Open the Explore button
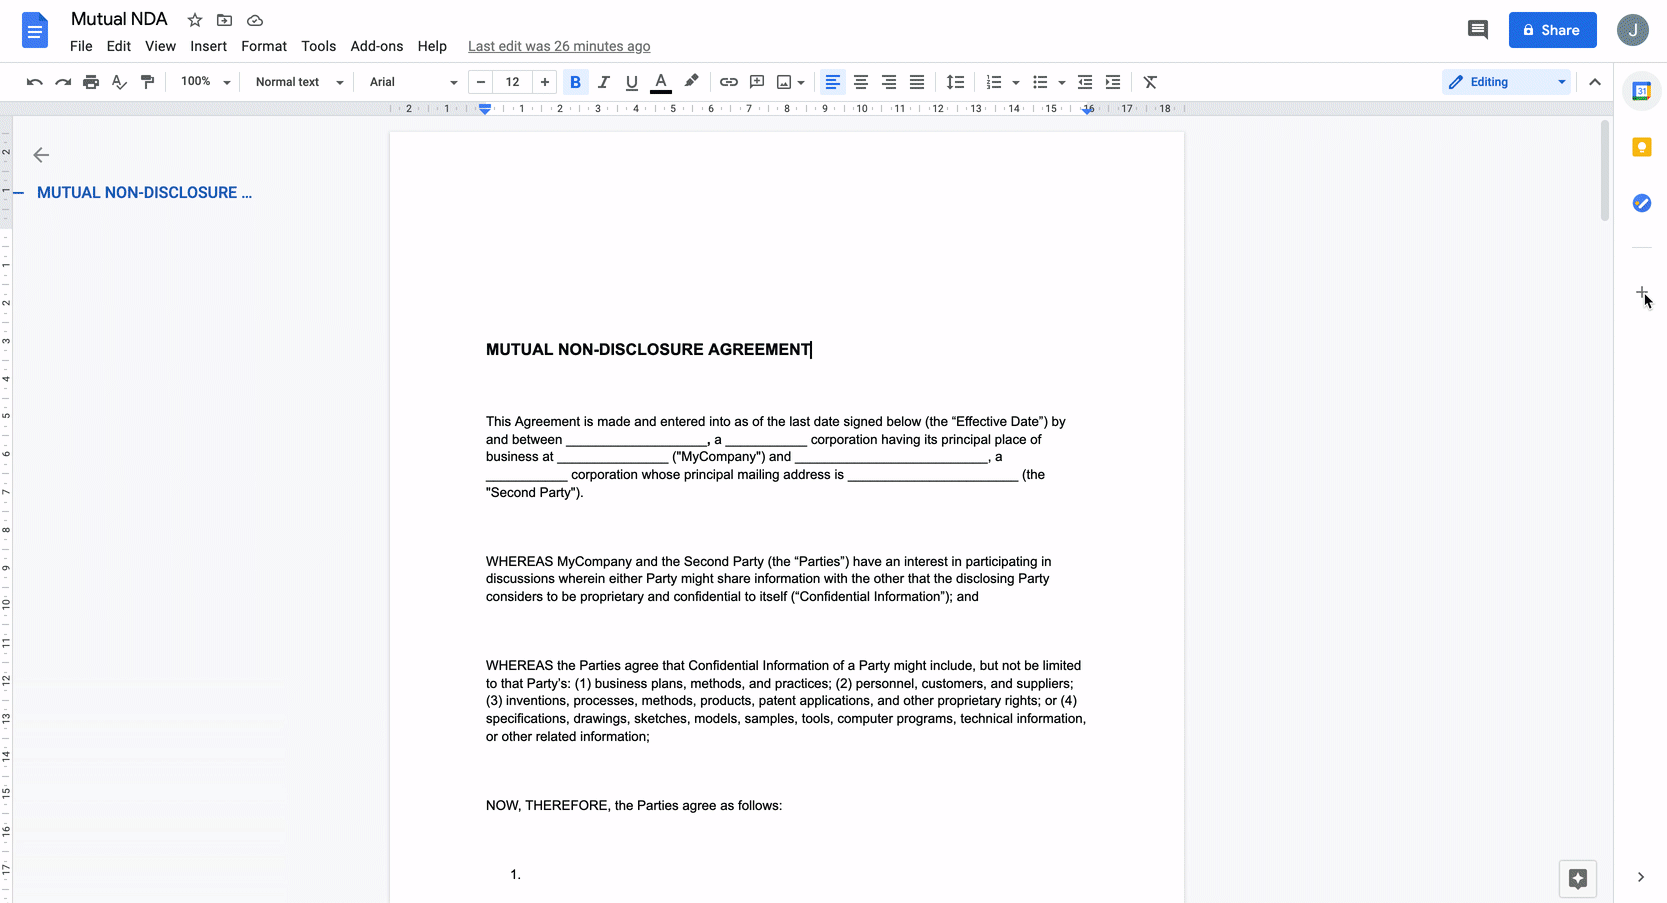This screenshot has height=903, width=1667. coord(1578,879)
